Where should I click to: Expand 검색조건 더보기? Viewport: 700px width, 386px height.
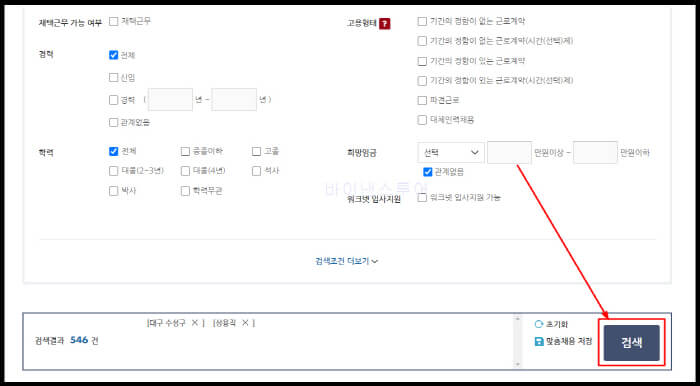346,261
